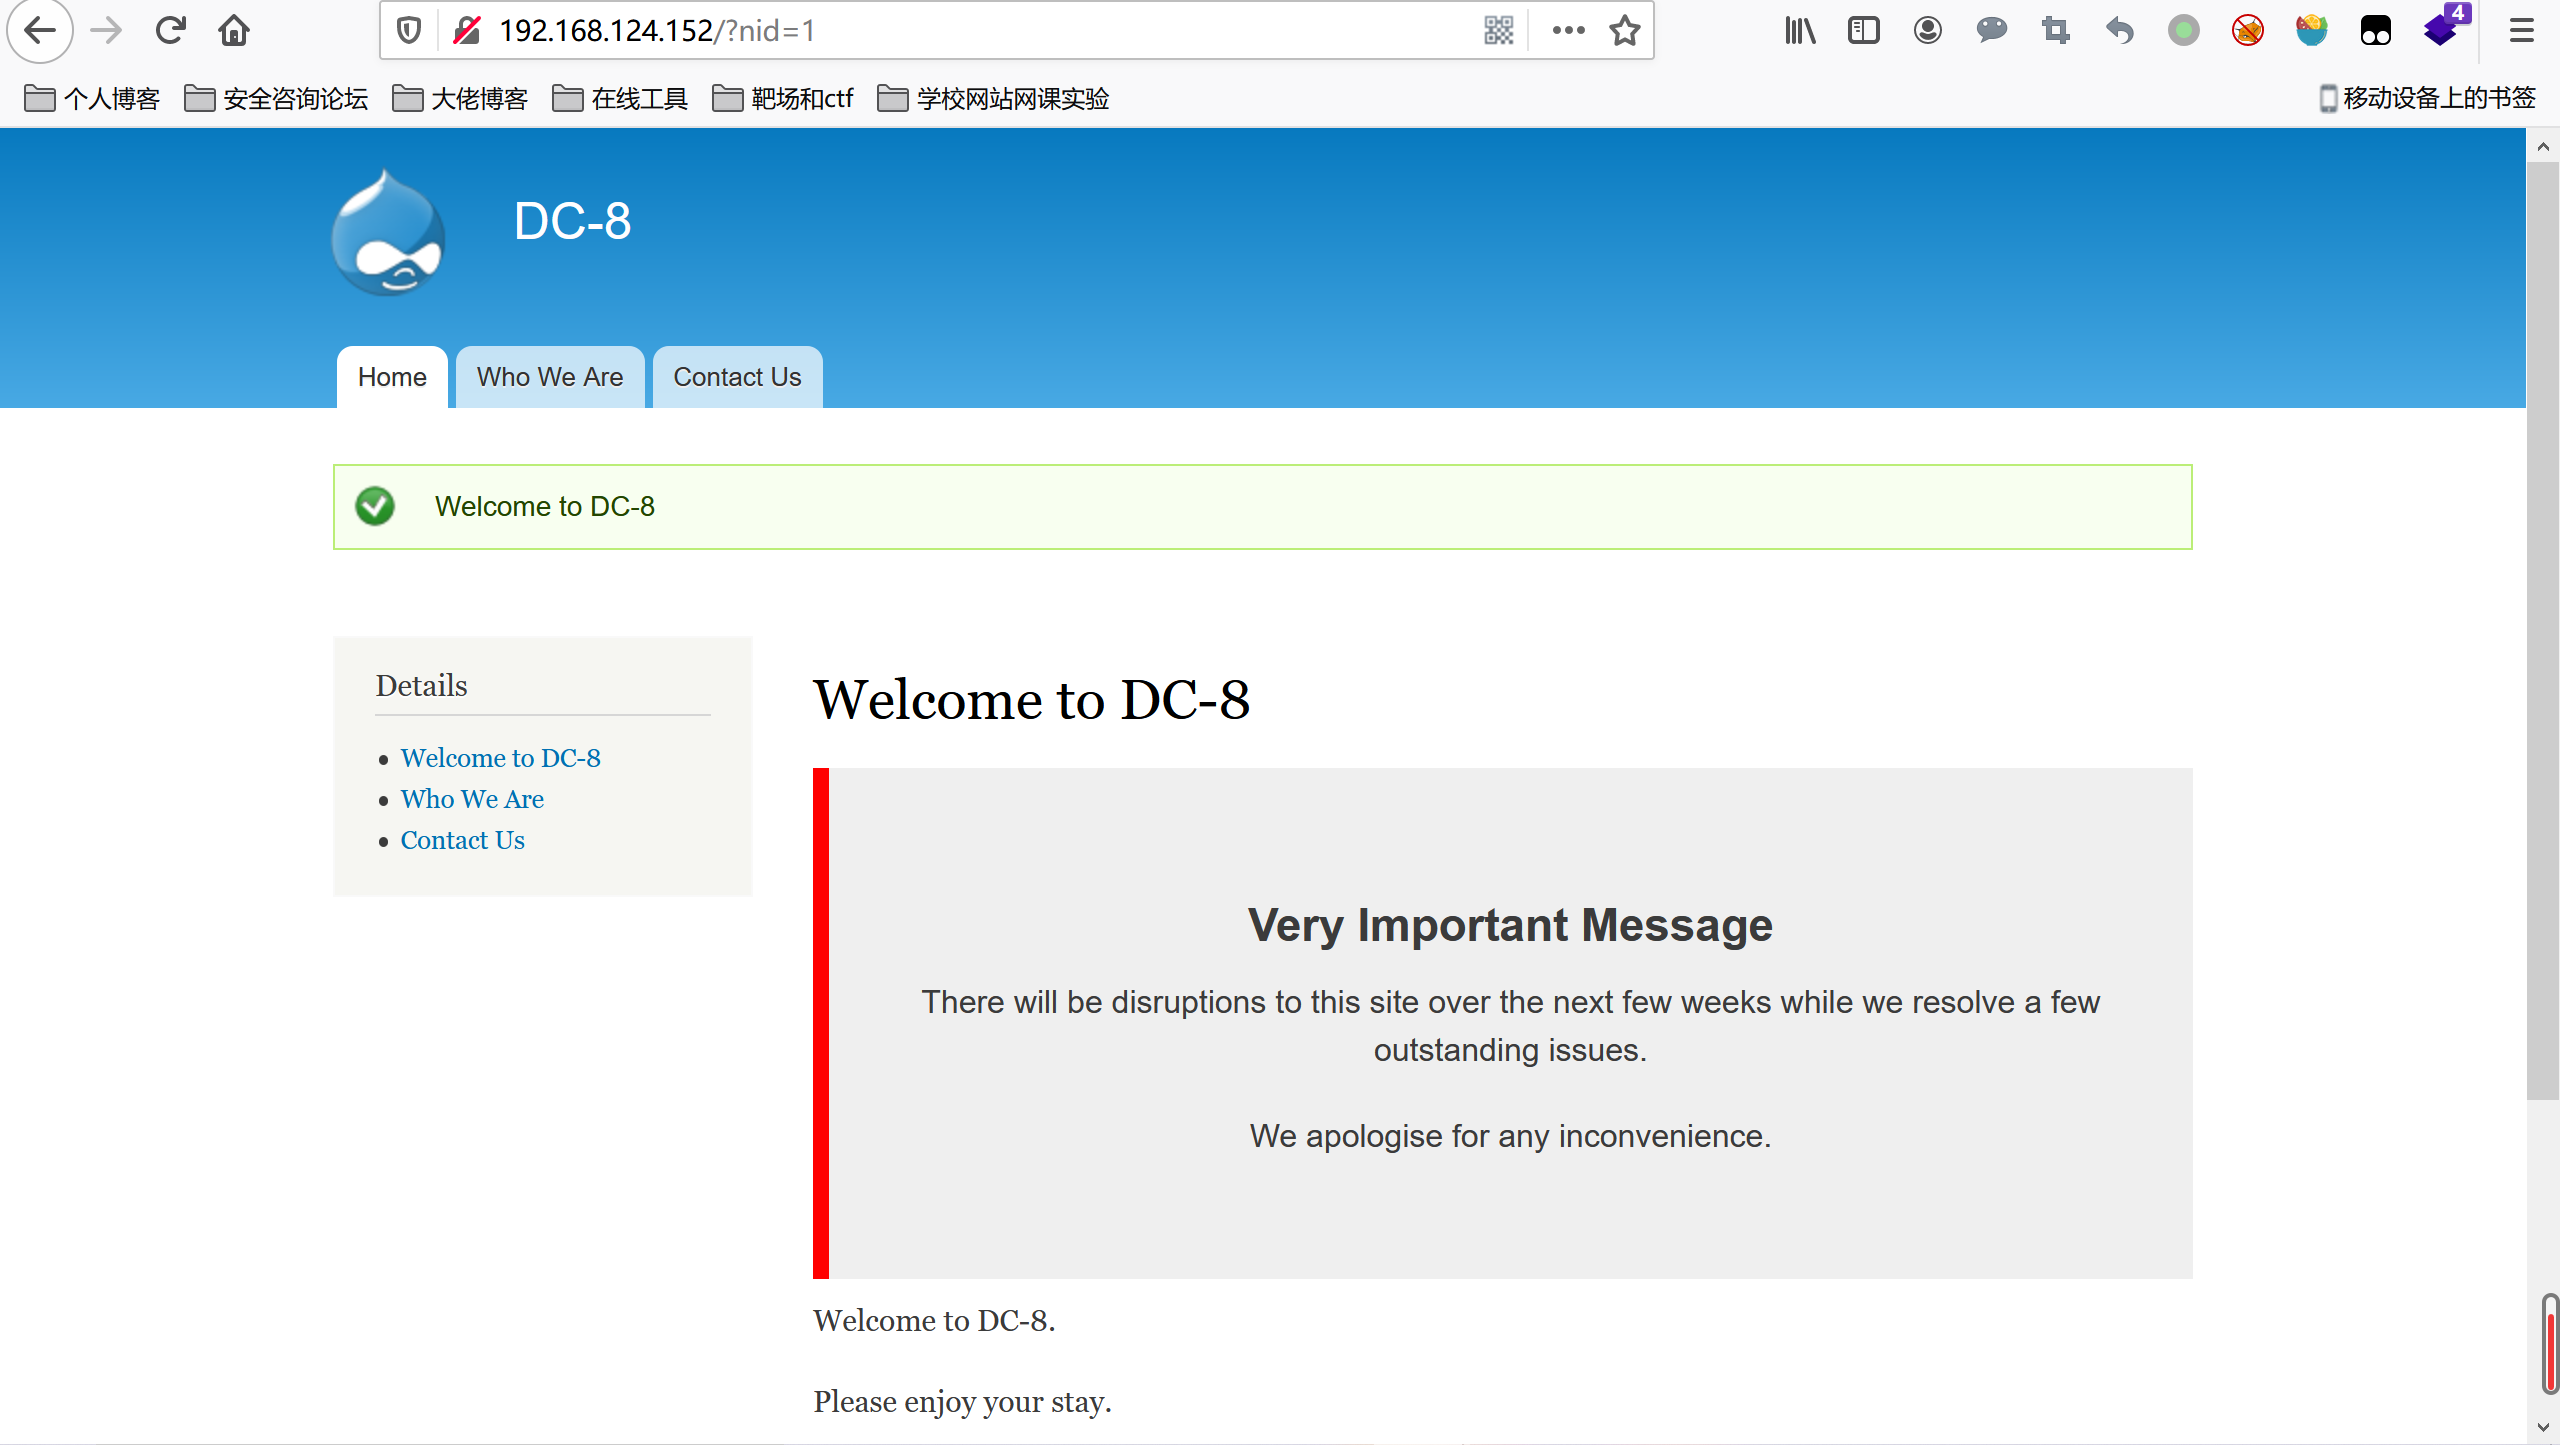Click the 'Please enjoy your stay.' text
Image resolution: width=2560 pixels, height=1445 pixels.
point(962,1402)
